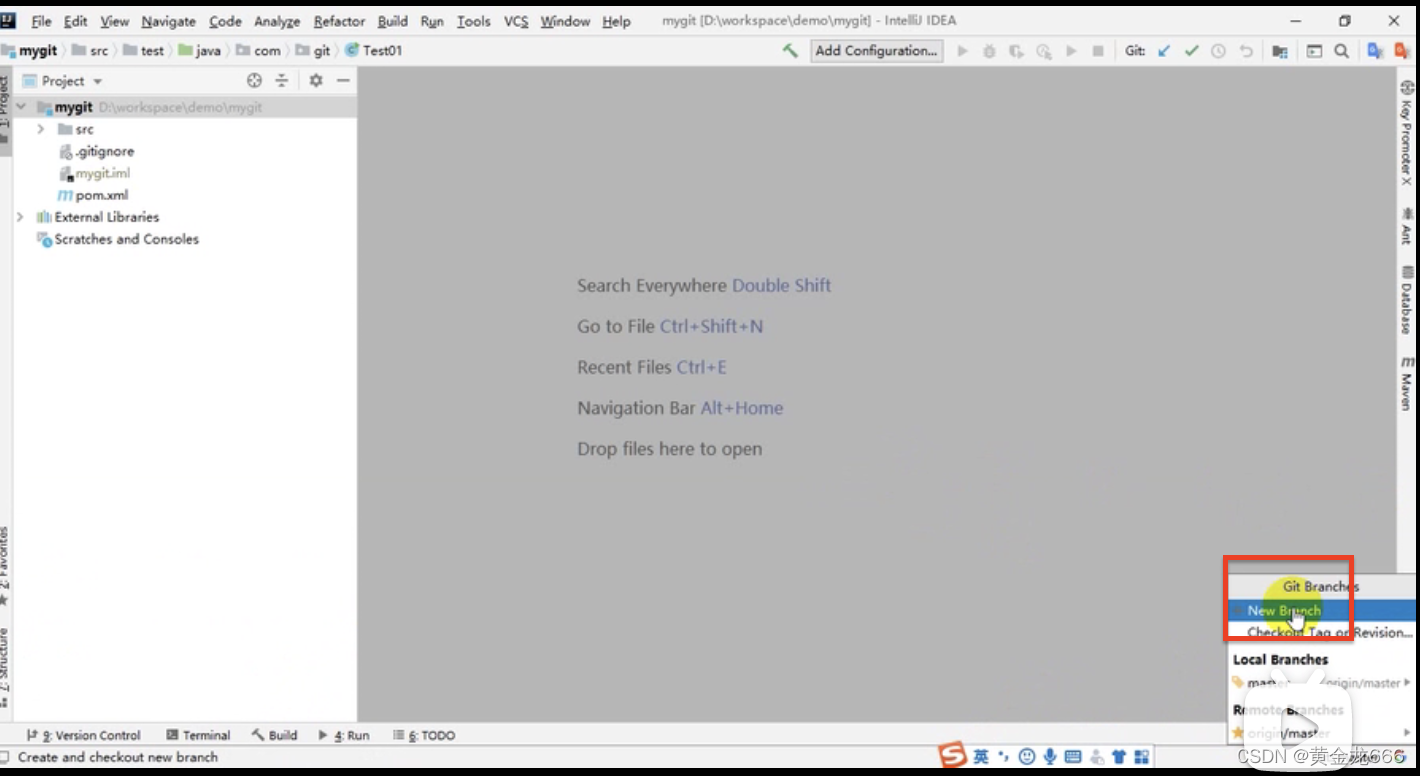Open the Tools menu
This screenshot has width=1420, height=776.
pos(473,21)
